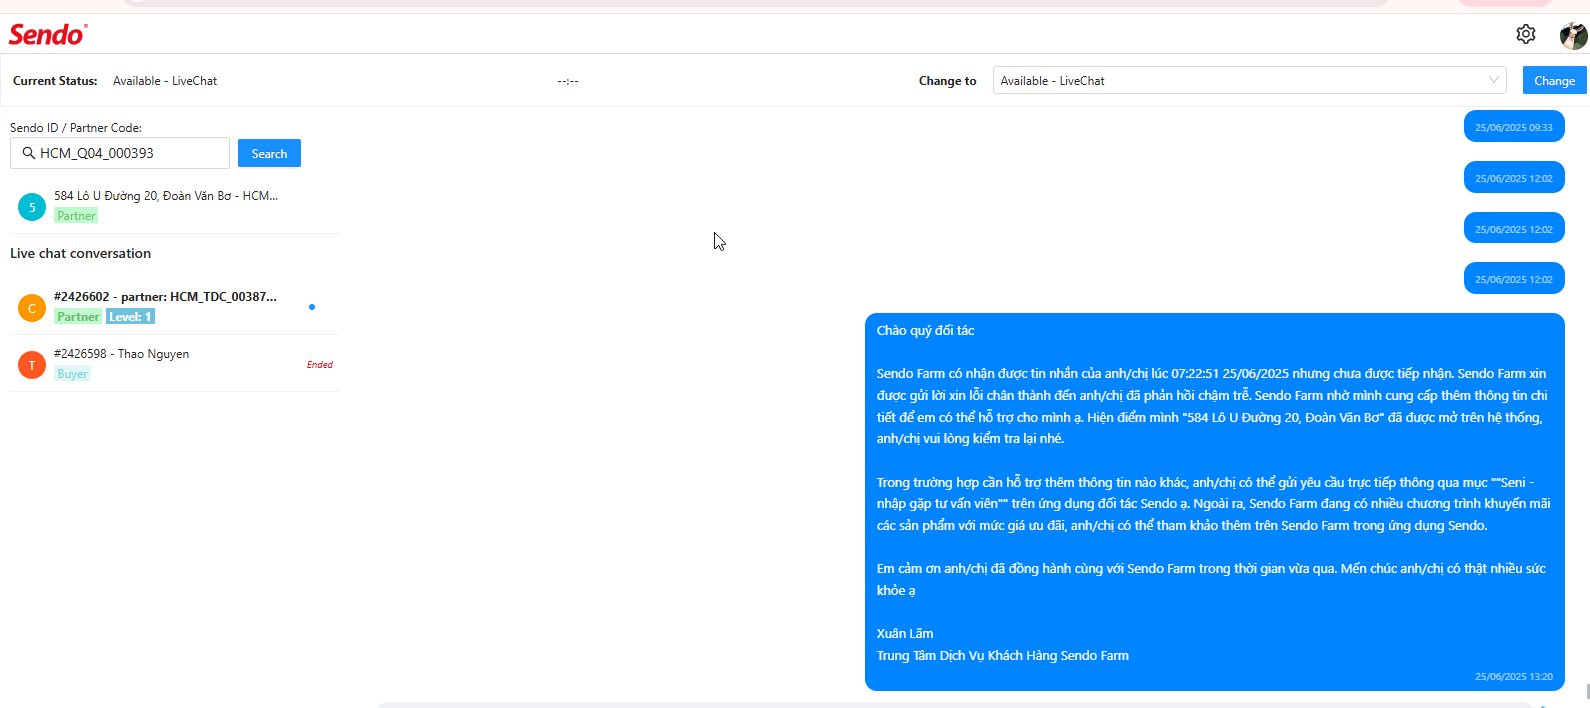Click the timestamp 25/06/2025 13:20
This screenshot has height=708, width=1590.
click(x=1514, y=677)
